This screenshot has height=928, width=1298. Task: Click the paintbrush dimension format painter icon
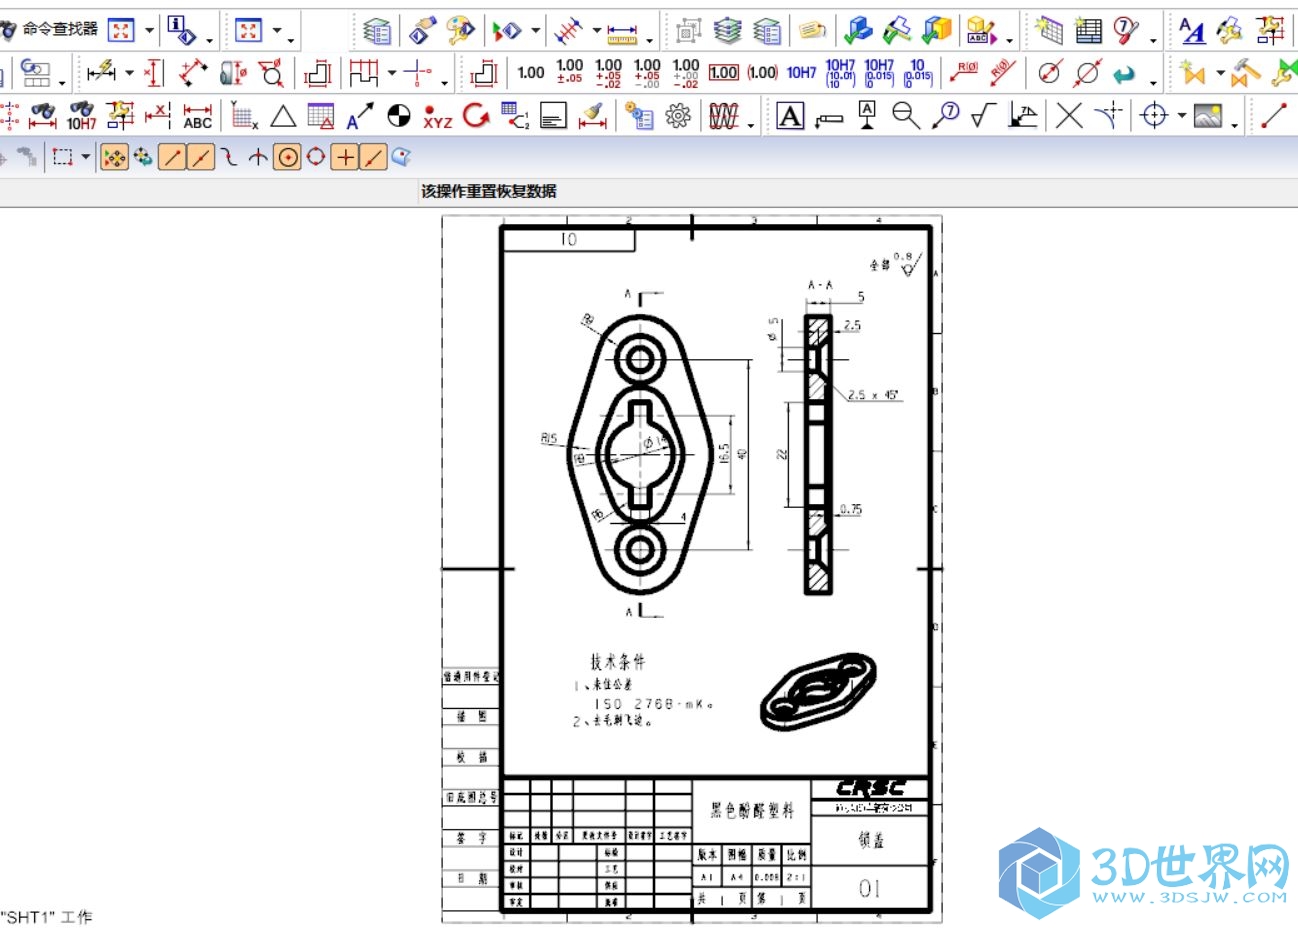(594, 116)
